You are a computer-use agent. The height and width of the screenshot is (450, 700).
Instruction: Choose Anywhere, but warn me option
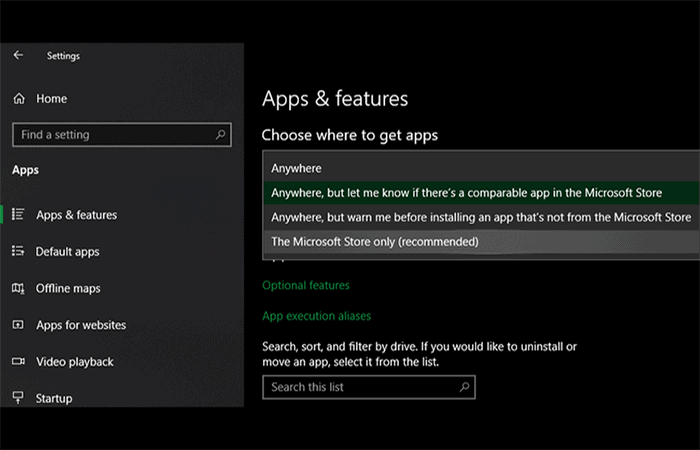point(481,217)
